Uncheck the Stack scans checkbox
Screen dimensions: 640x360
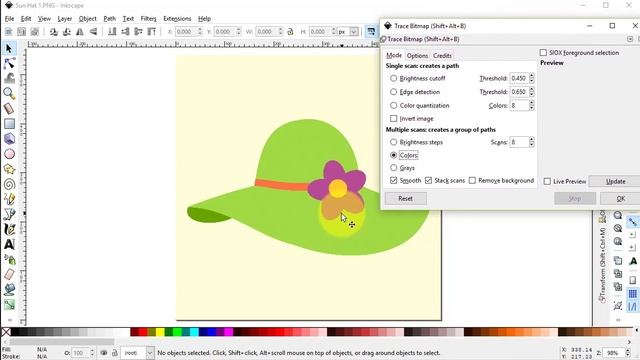[x=429, y=180]
